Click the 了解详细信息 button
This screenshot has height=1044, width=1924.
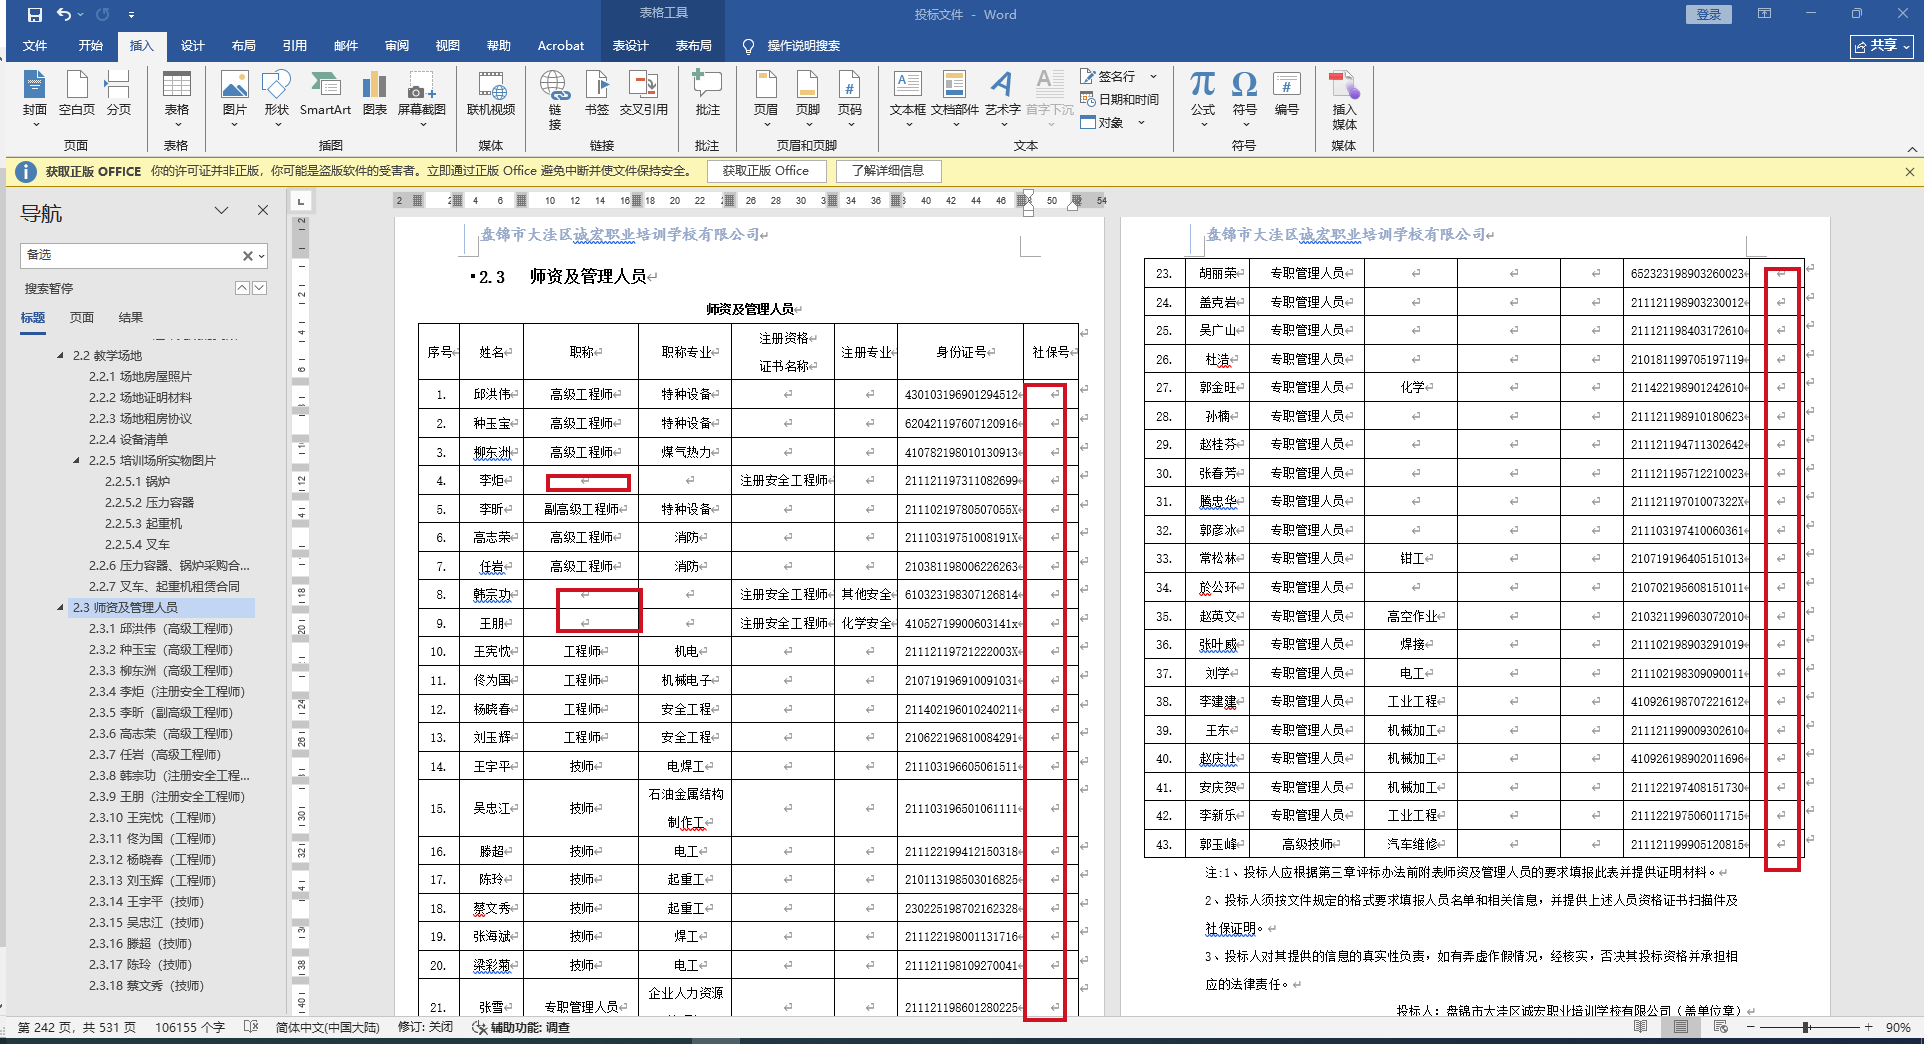pos(888,171)
